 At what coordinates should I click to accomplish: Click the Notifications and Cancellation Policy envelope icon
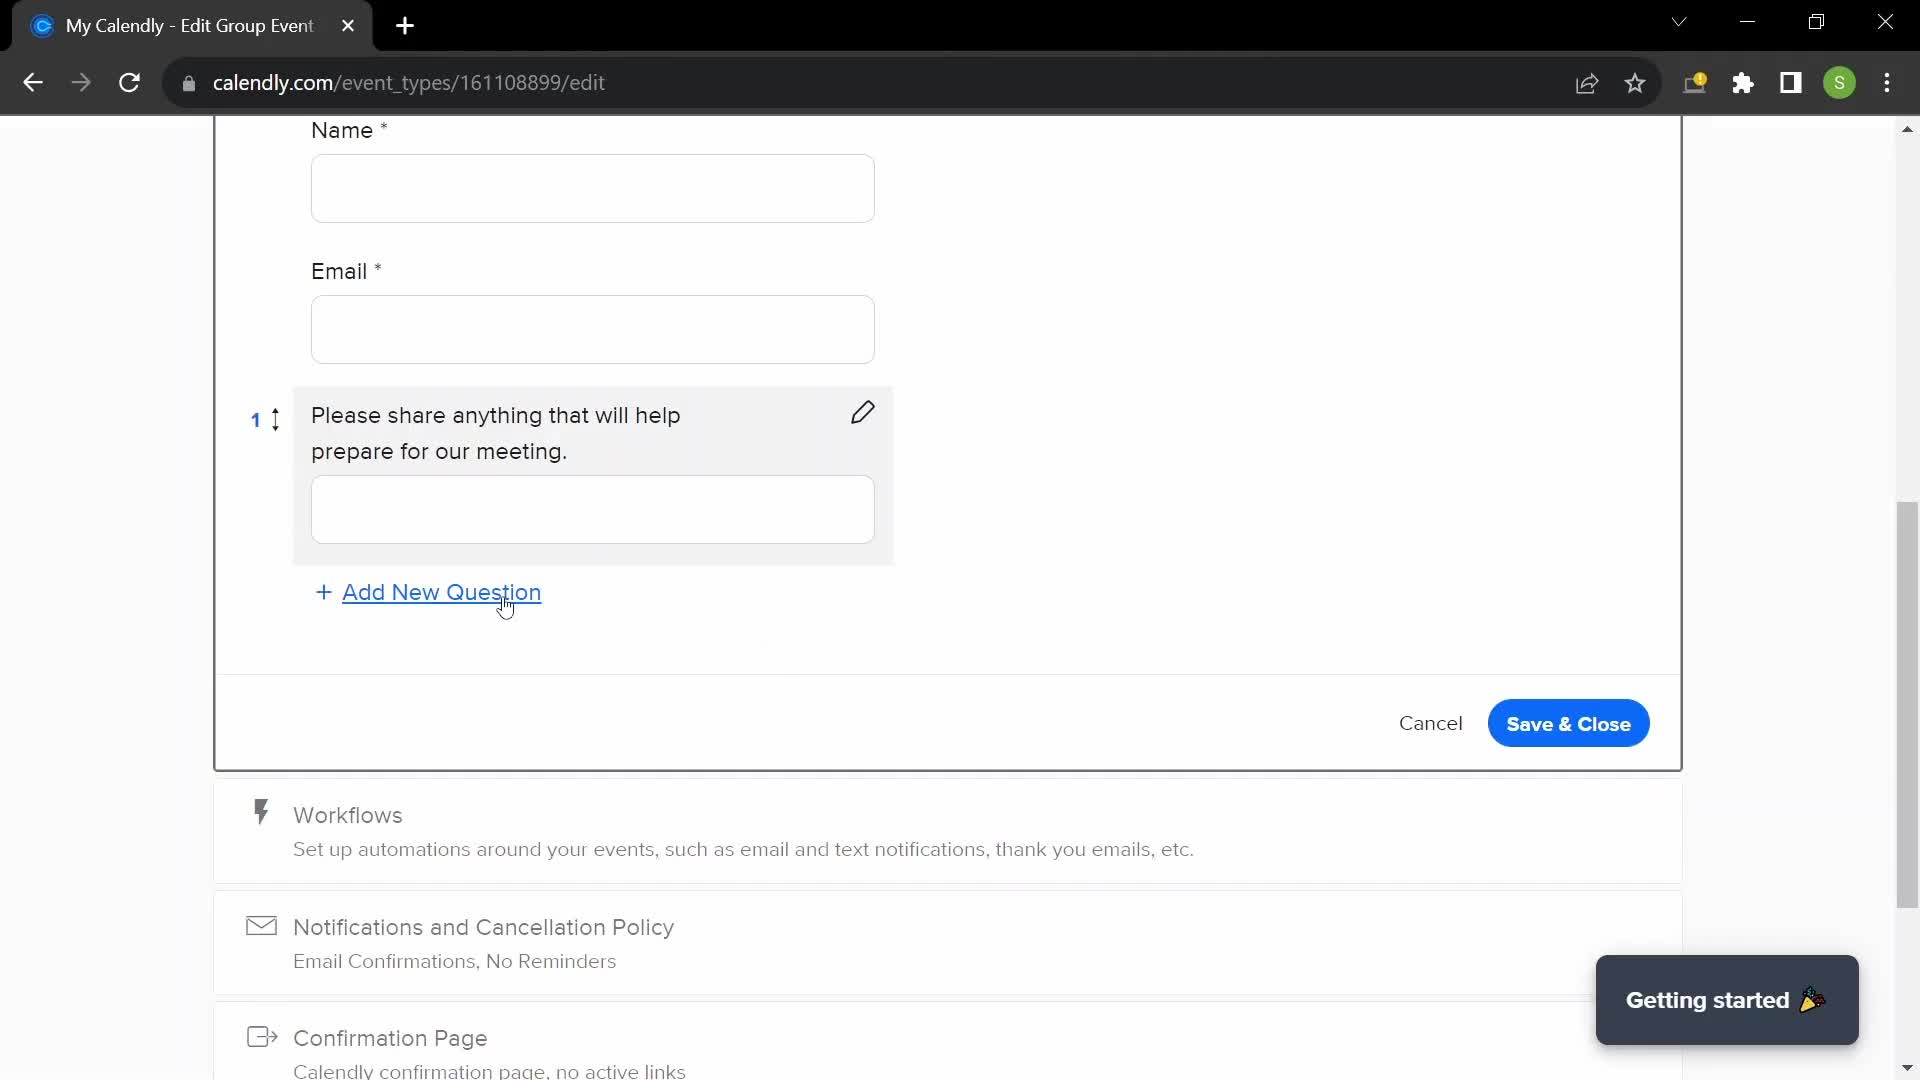click(260, 927)
